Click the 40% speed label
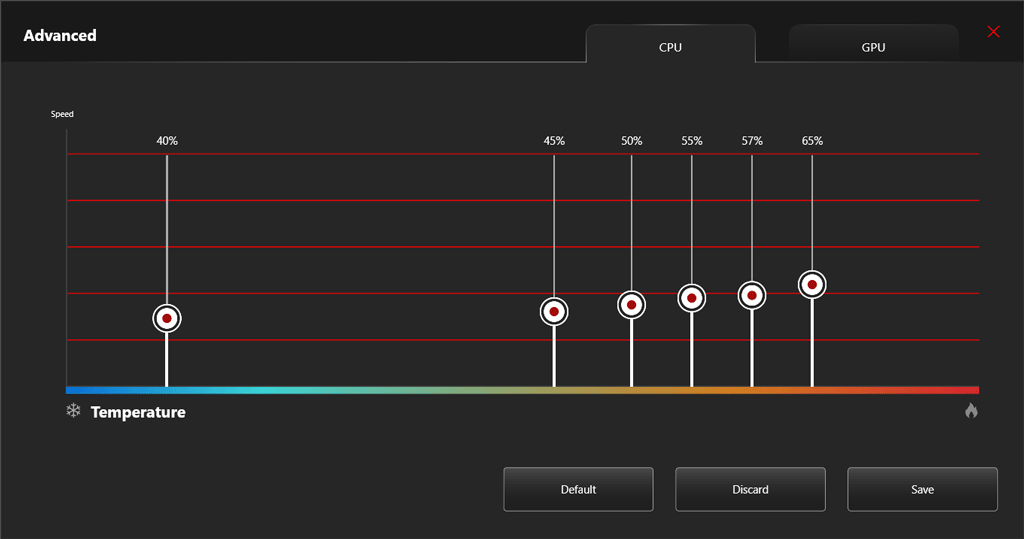Viewport: 1024px width, 539px height. pos(167,141)
